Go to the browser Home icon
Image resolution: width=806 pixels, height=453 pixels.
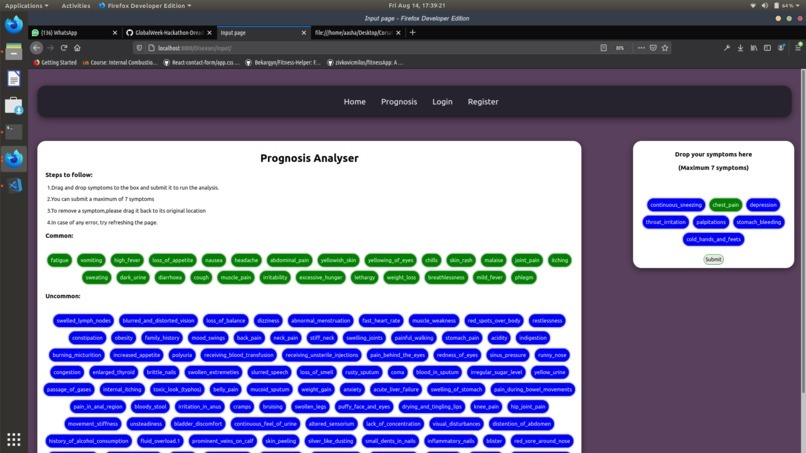77,48
